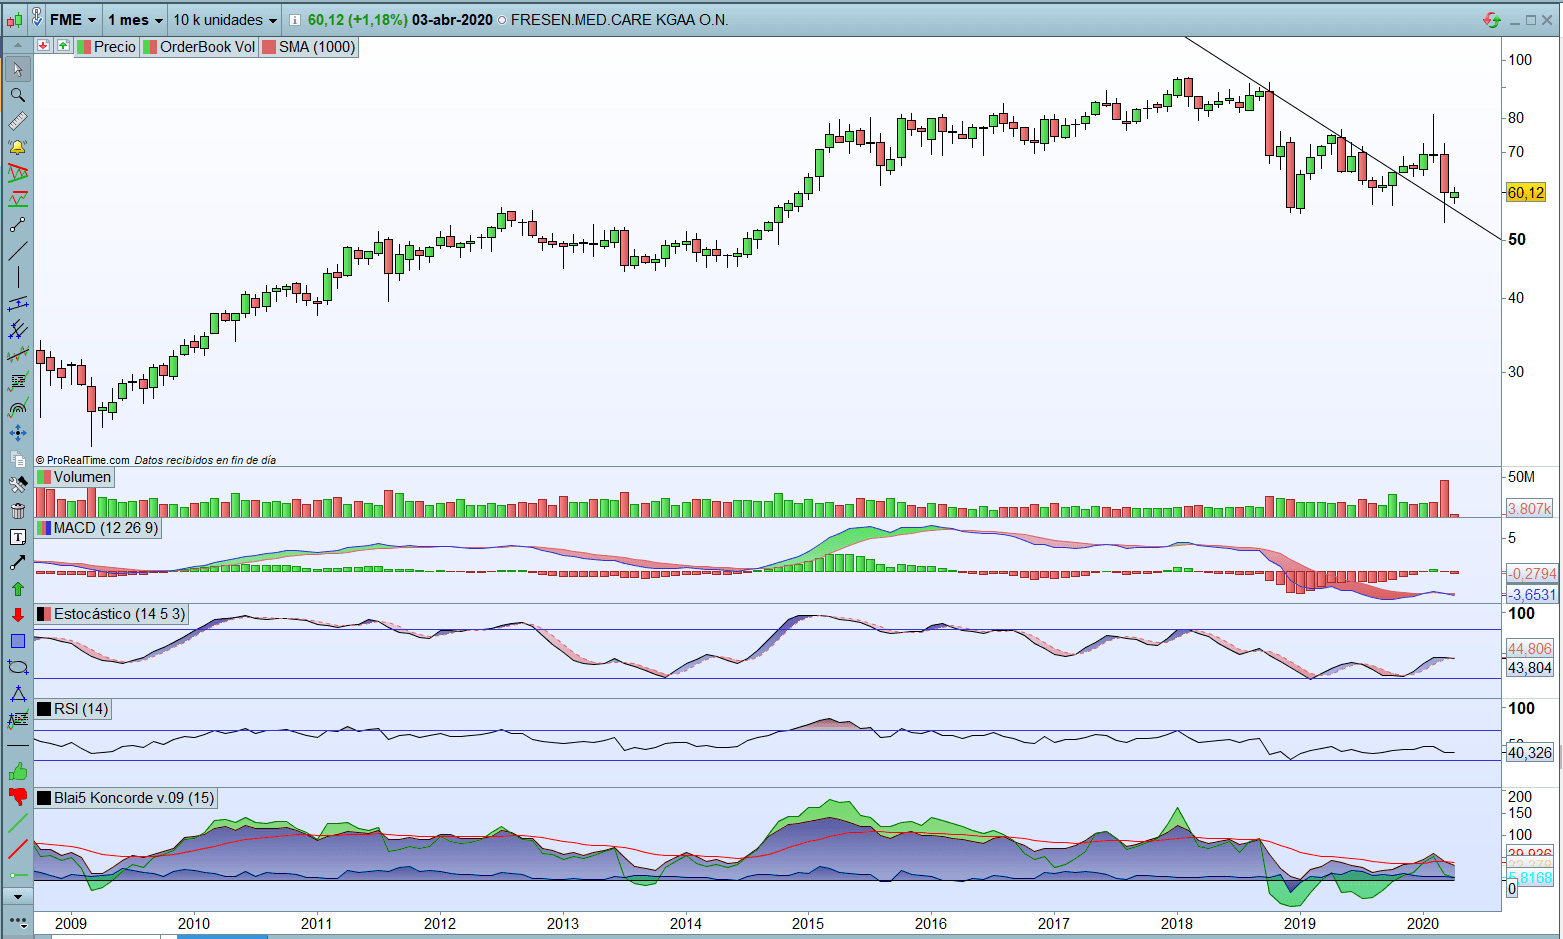Viewport: 1563px width, 939px height.
Task: Choose the line segment drawing tool
Action: click(17, 225)
